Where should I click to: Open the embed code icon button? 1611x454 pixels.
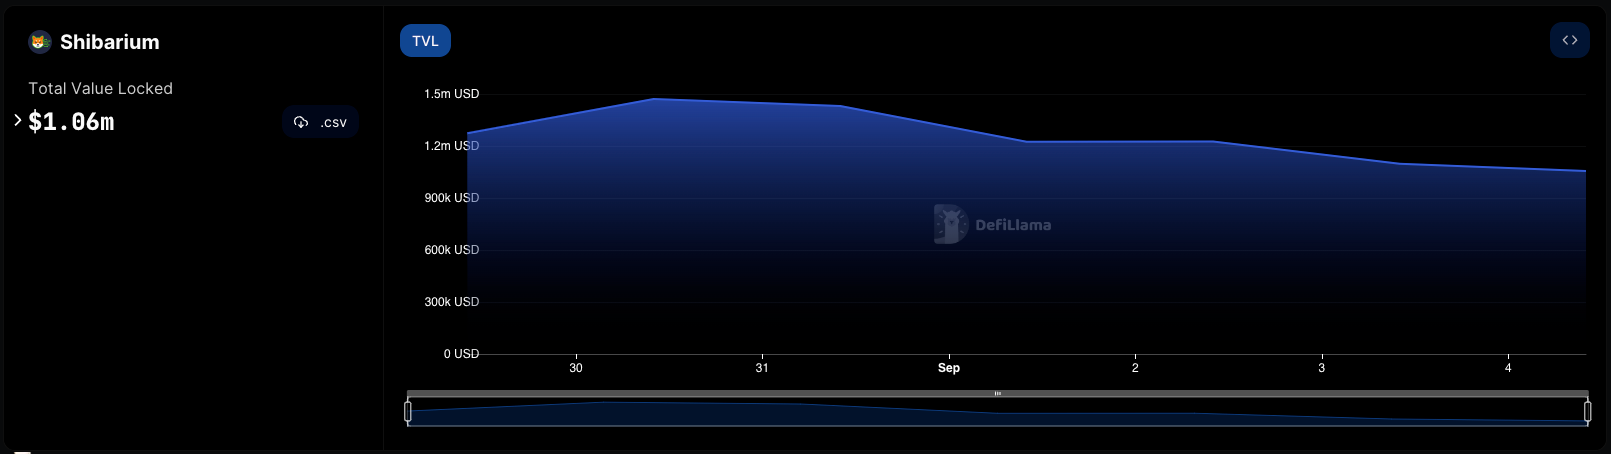(1569, 41)
